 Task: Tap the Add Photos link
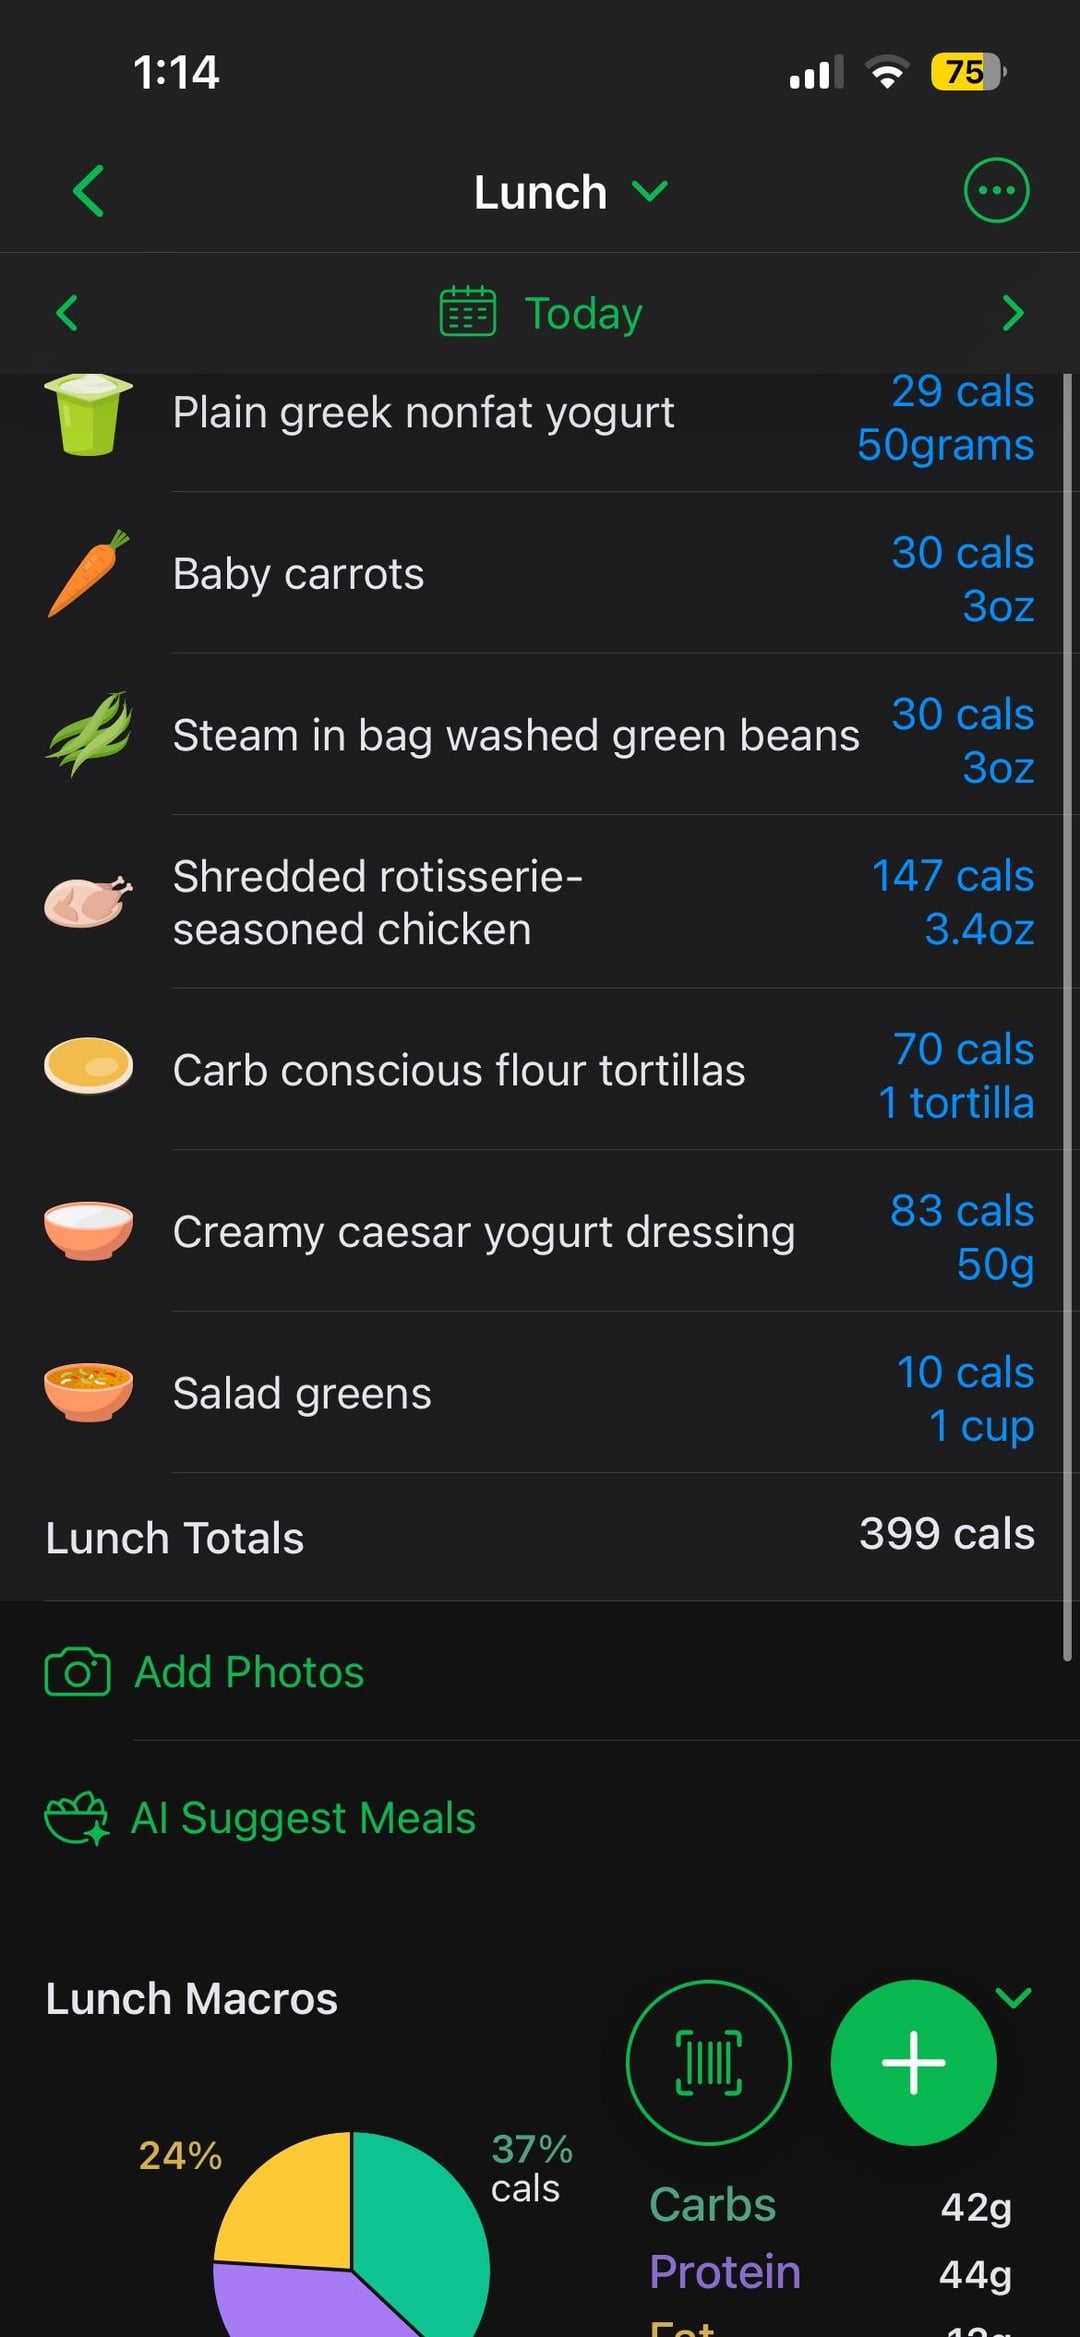point(249,1672)
